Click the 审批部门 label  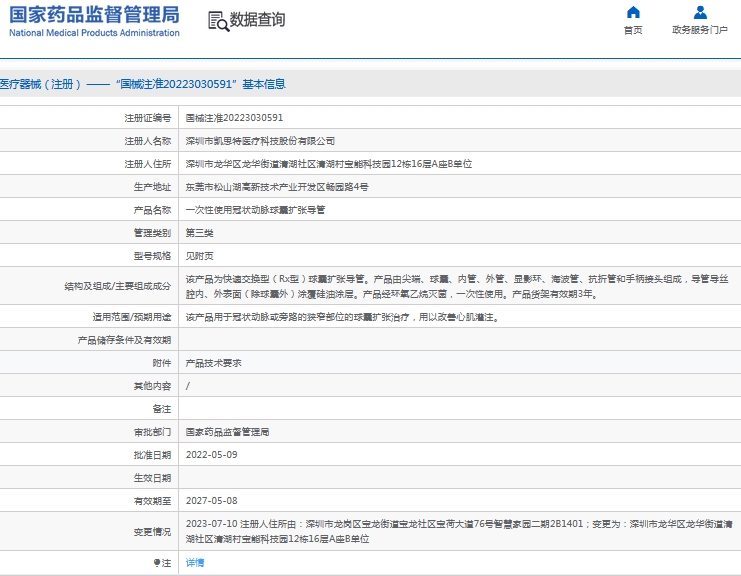coord(152,432)
